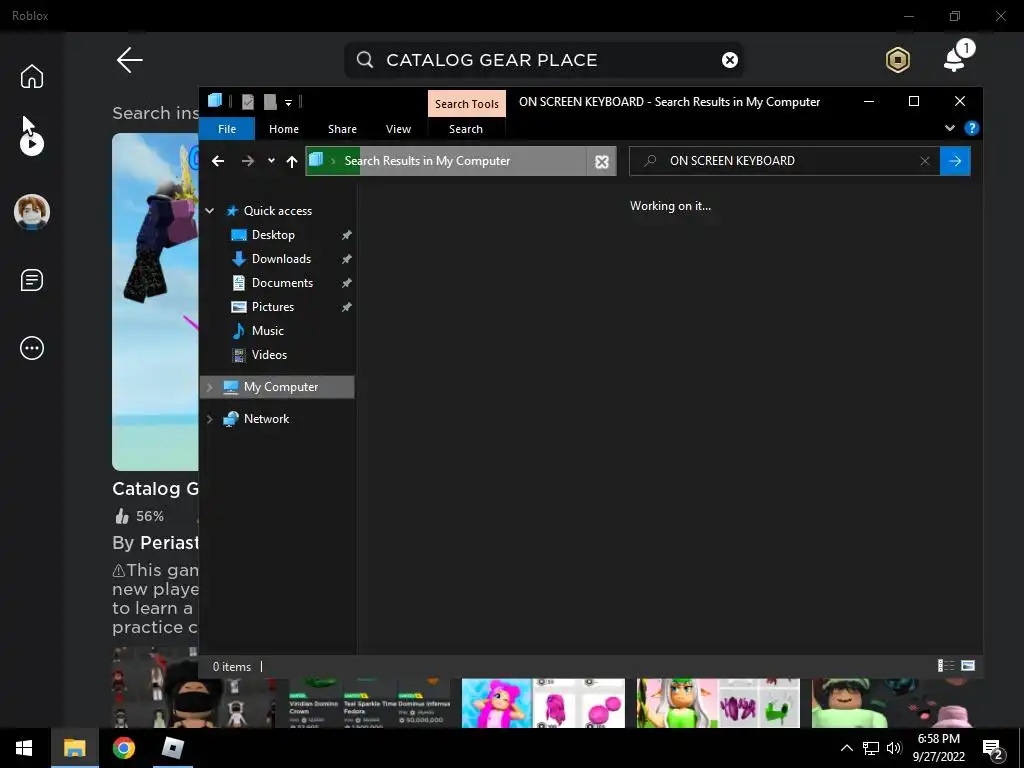The image size is (1024, 768).
Task: Go to Roblox Home icon
Action: 31,76
